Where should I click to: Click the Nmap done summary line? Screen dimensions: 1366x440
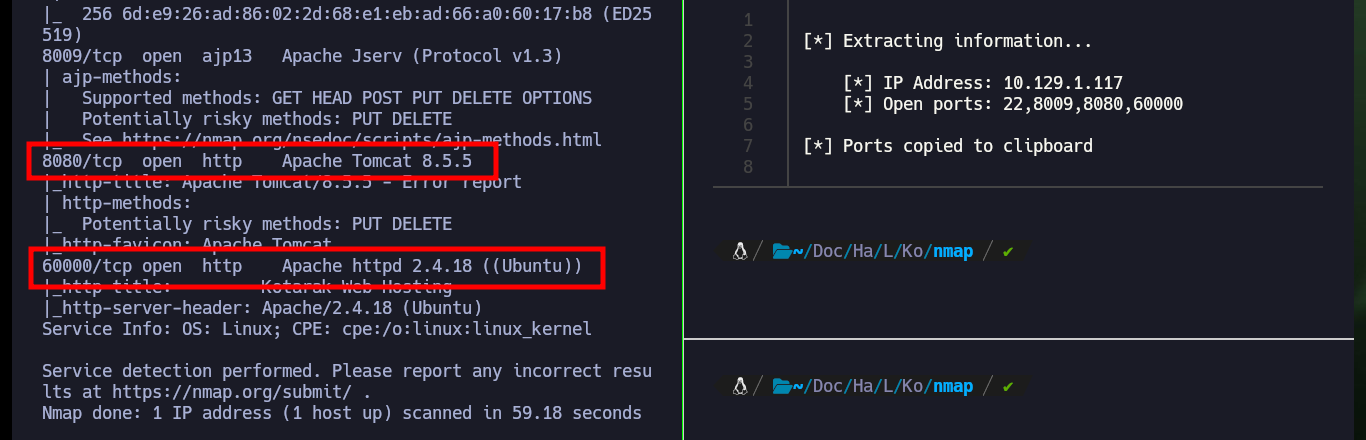[x=342, y=413]
